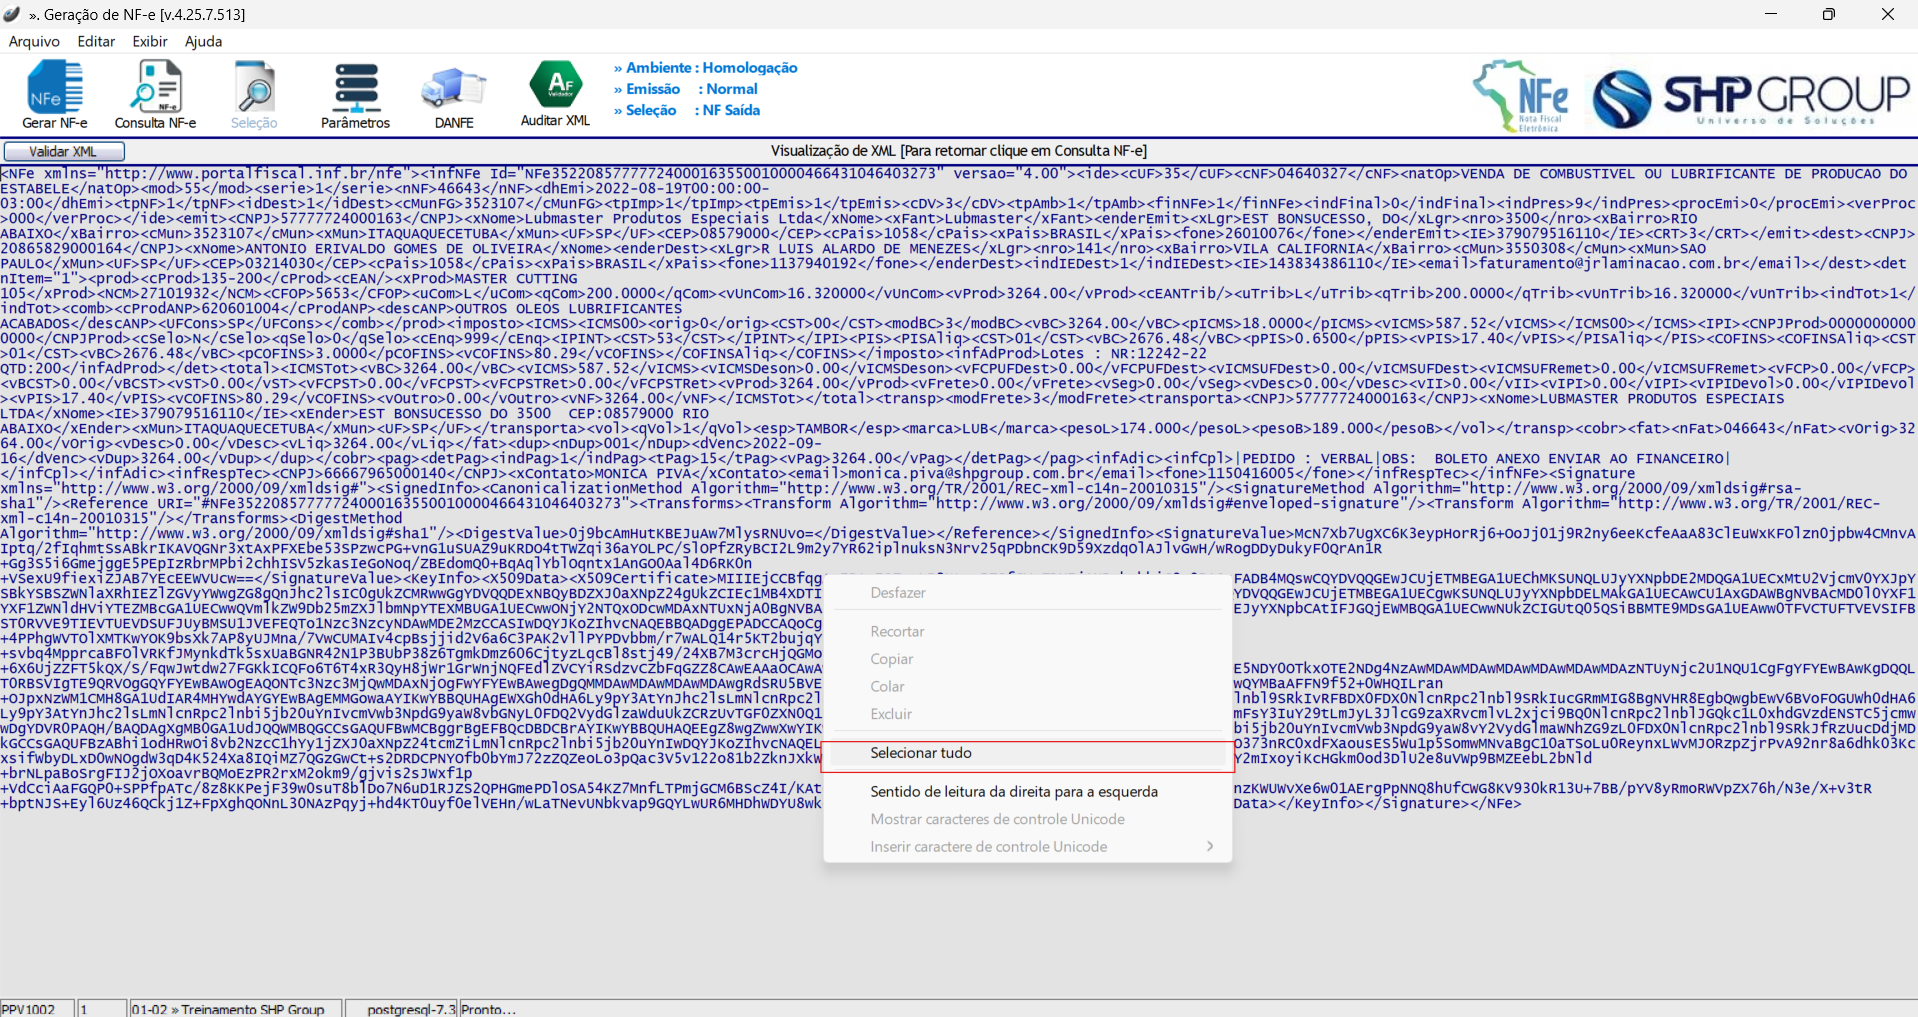Screen dimensions: 1918x1017
Task: Click the Emissão: Normal label
Action: (x=691, y=89)
